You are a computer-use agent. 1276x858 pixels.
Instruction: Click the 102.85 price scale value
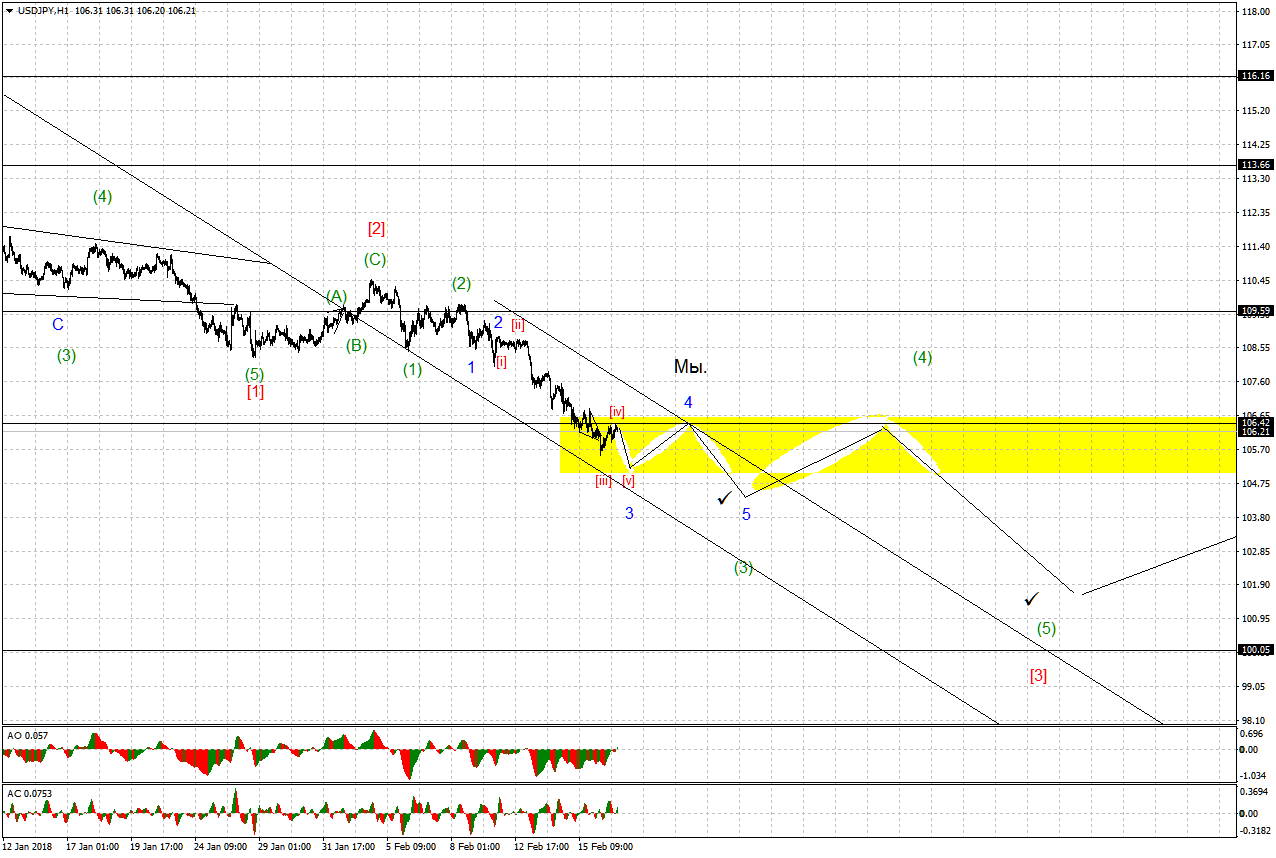tap(1255, 552)
